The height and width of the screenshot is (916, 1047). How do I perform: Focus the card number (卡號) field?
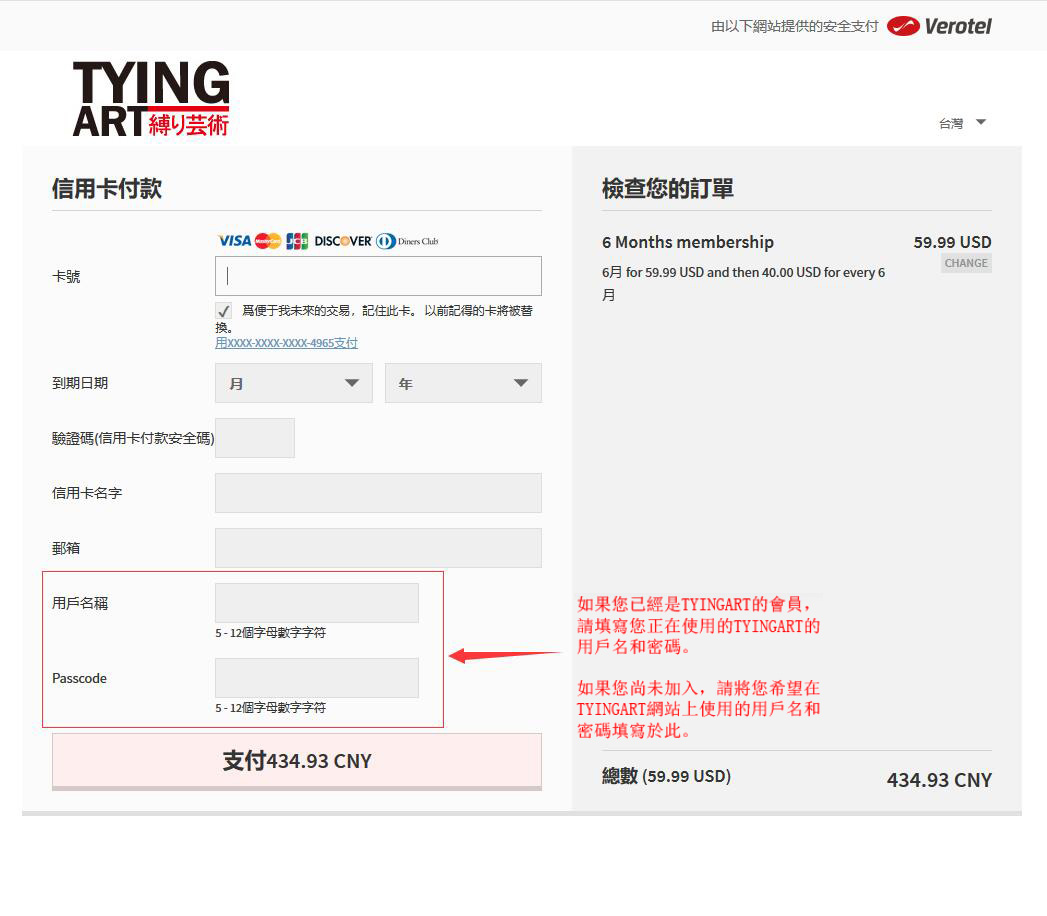379,276
